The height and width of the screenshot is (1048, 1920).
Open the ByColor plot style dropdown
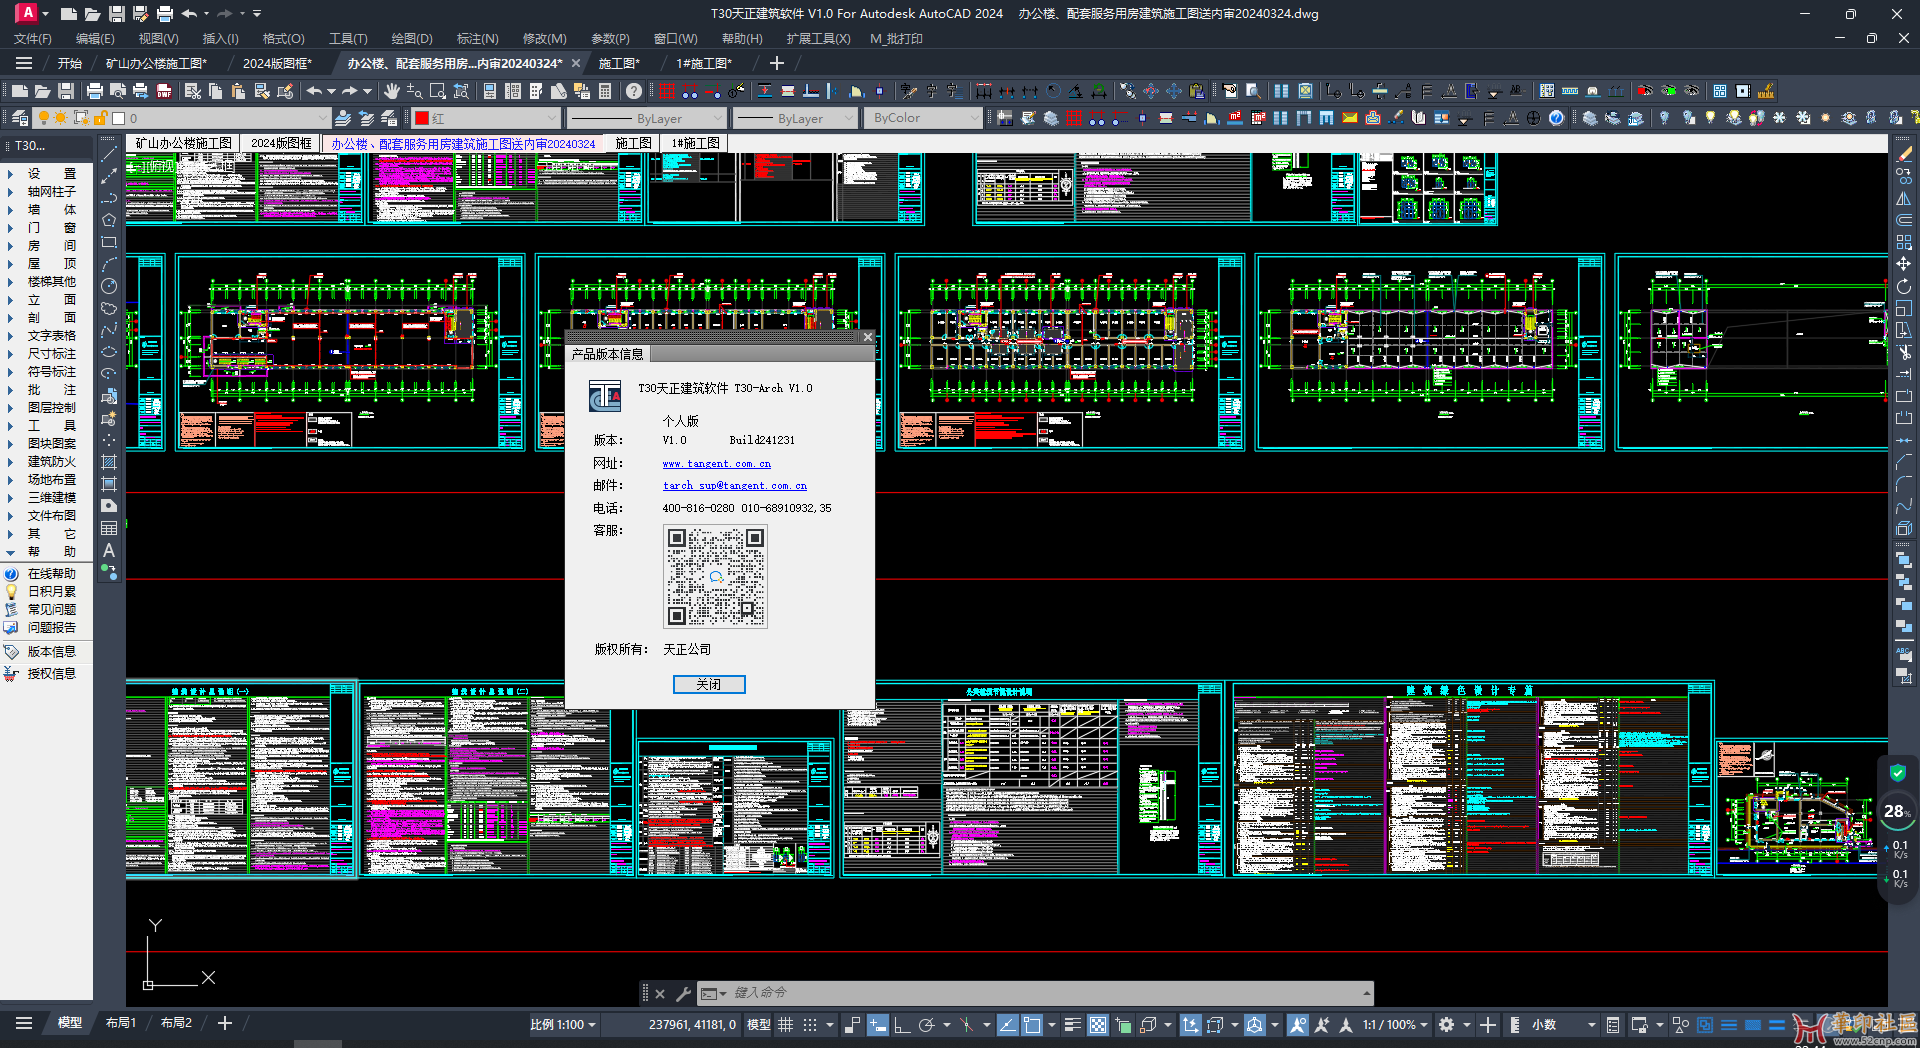point(975,118)
